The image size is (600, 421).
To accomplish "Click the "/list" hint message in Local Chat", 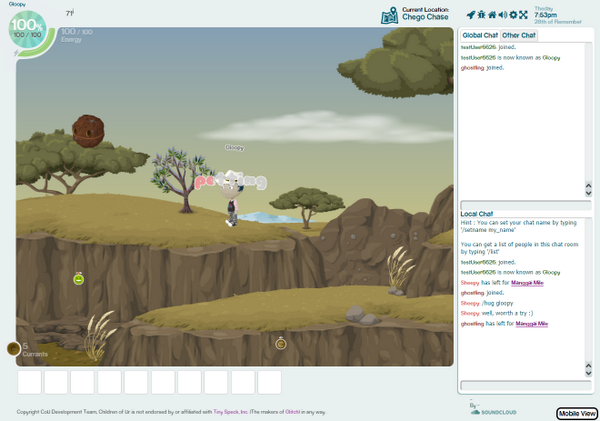I will coord(519,248).
